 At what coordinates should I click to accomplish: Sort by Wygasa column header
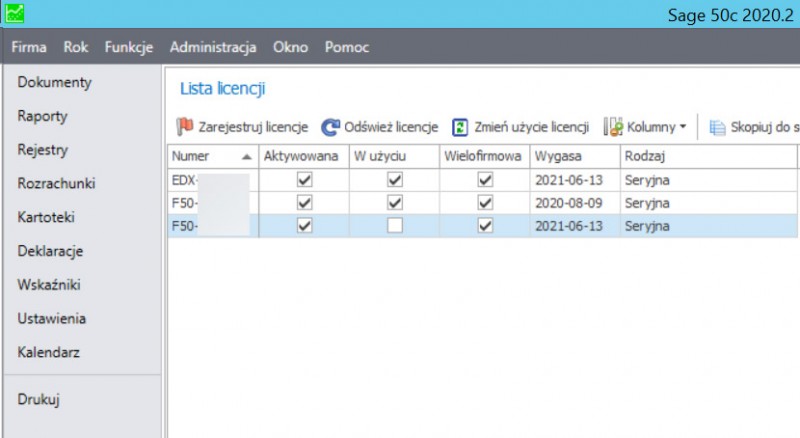pyautogui.click(x=575, y=156)
